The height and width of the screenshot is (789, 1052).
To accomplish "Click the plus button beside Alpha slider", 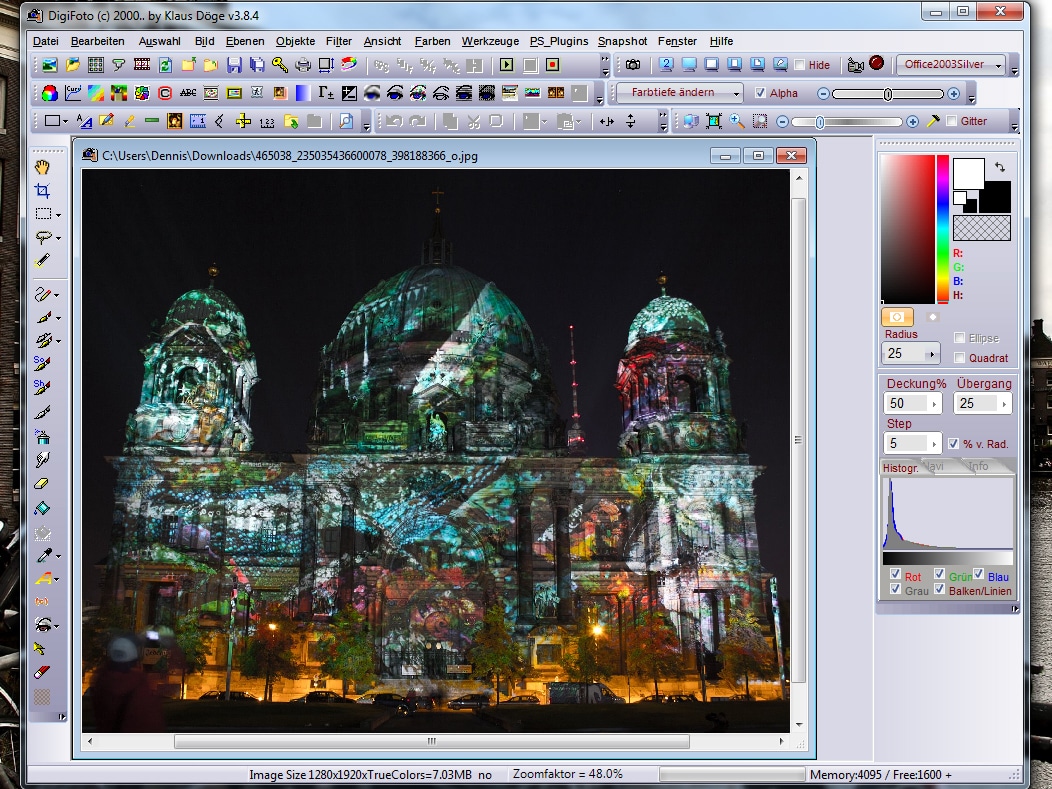I will [953, 93].
